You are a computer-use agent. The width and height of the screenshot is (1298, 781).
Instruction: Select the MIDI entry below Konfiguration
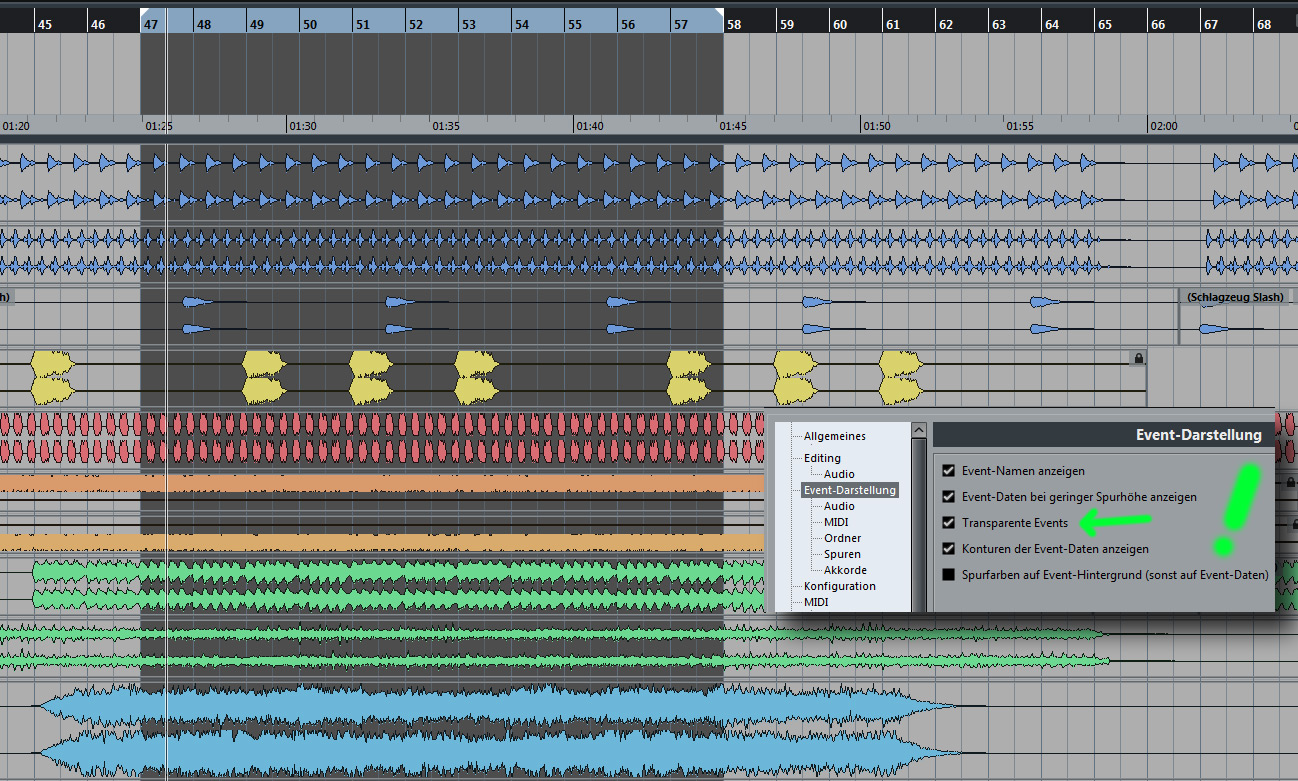[x=816, y=602]
